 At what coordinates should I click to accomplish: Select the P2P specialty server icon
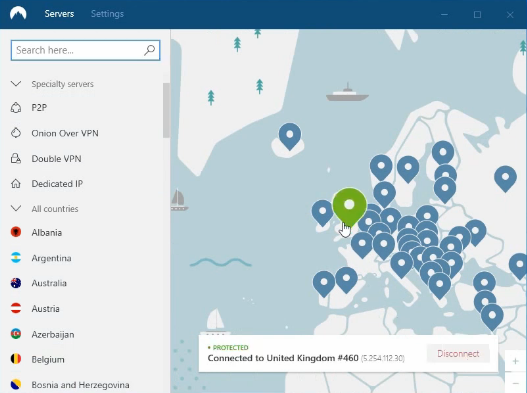click(x=16, y=108)
